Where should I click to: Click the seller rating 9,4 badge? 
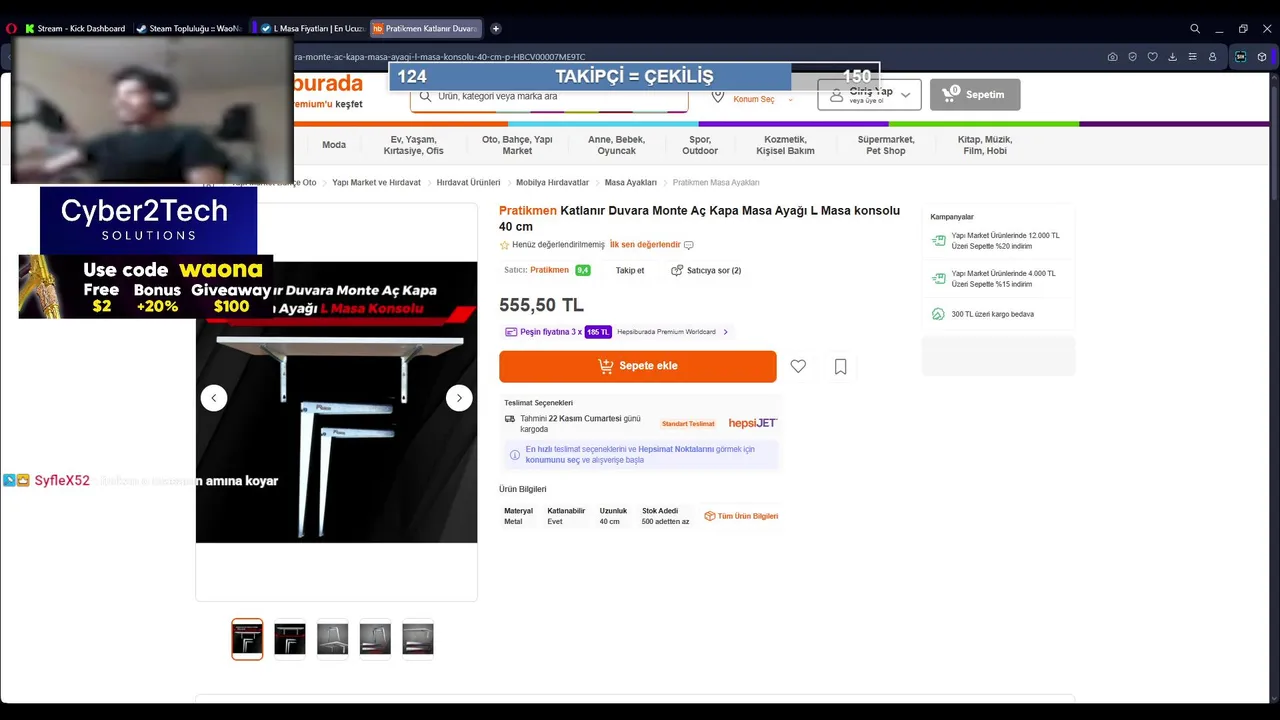pos(583,270)
